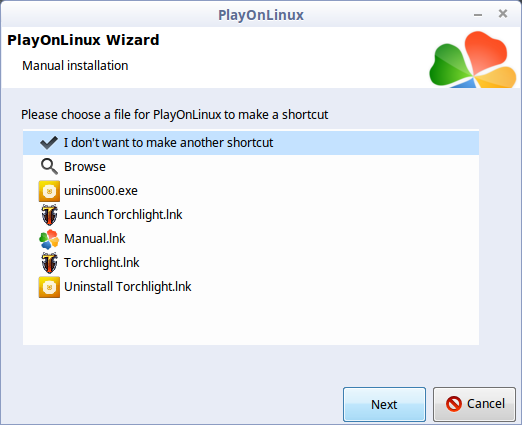Select the "unins000.exe" file name
522x425 pixels.
click(x=101, y=191)
